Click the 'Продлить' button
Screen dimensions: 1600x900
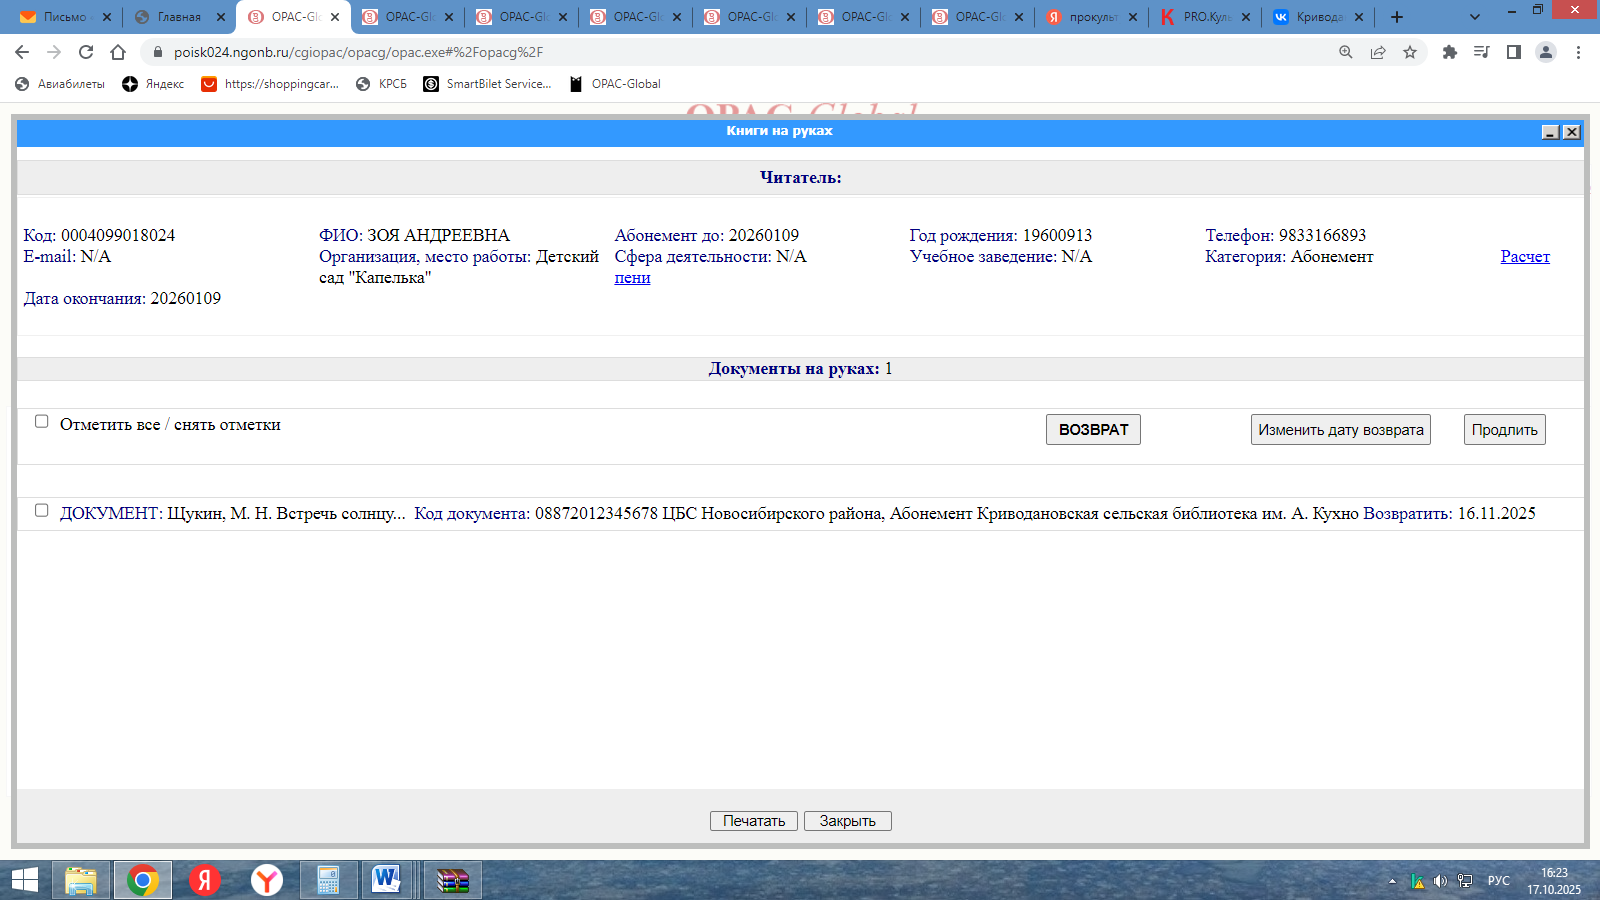pyautogui.click(x=1504, y=430)
